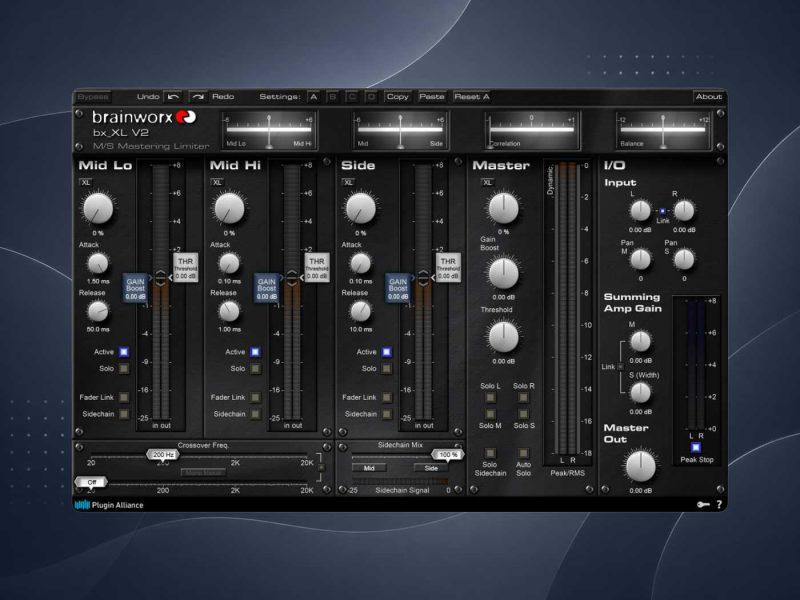This screenshot has width=800, height=600.
Task: Click the Mid Lo XL knob
Action: coord(98,208)
